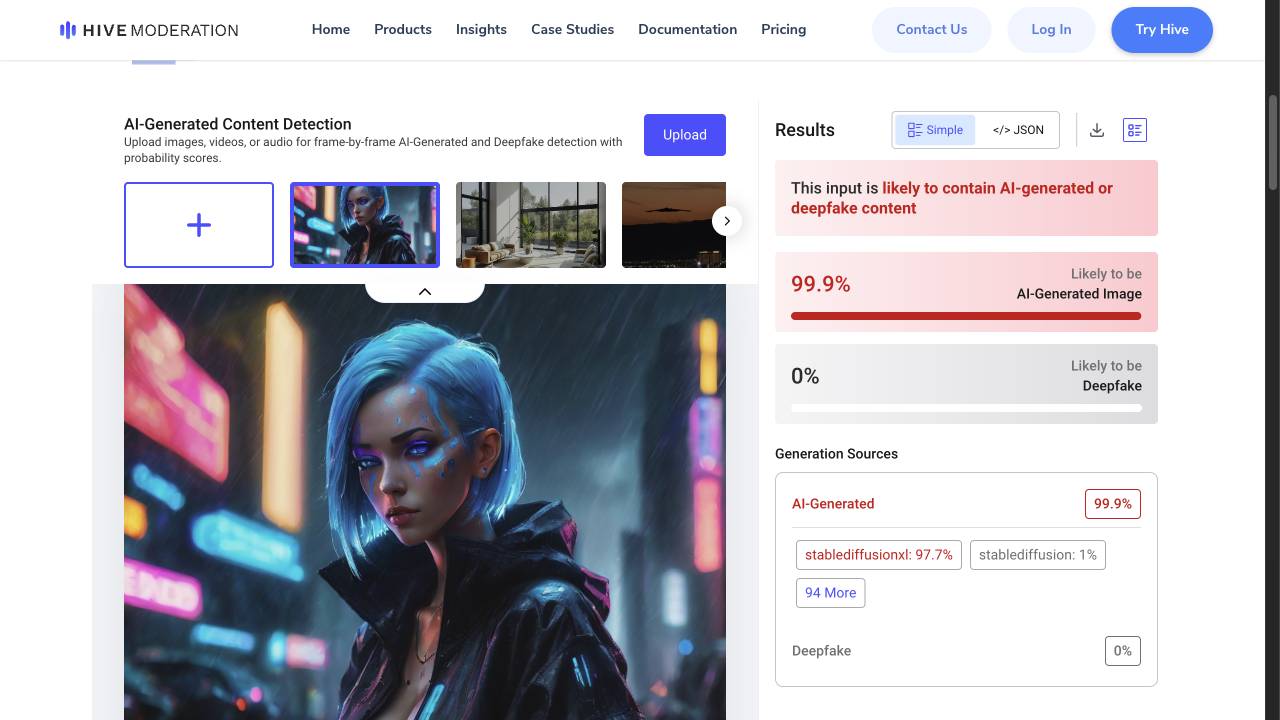Click the Deepfake probability bar
The height and width of the screenshot is (720, 1280).
tap(966, 408)
